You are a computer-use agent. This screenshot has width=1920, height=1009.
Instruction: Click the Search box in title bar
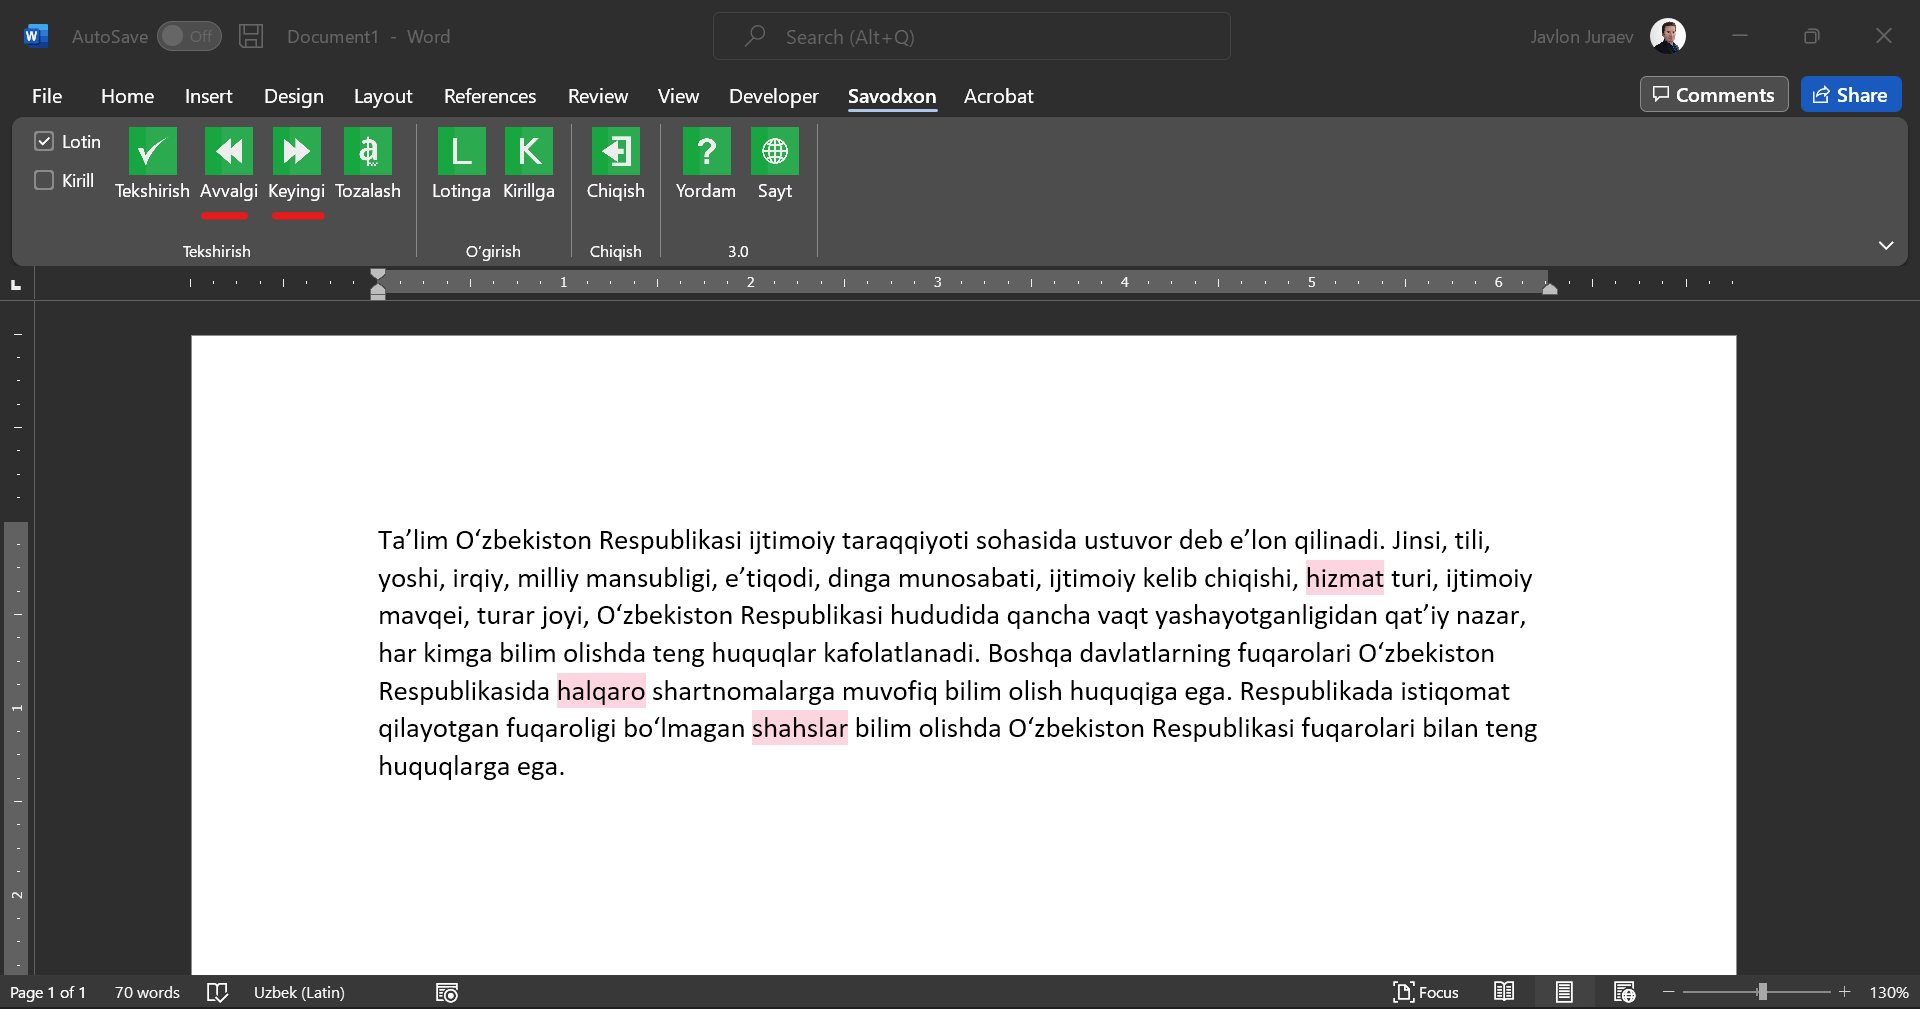[971, 37]
